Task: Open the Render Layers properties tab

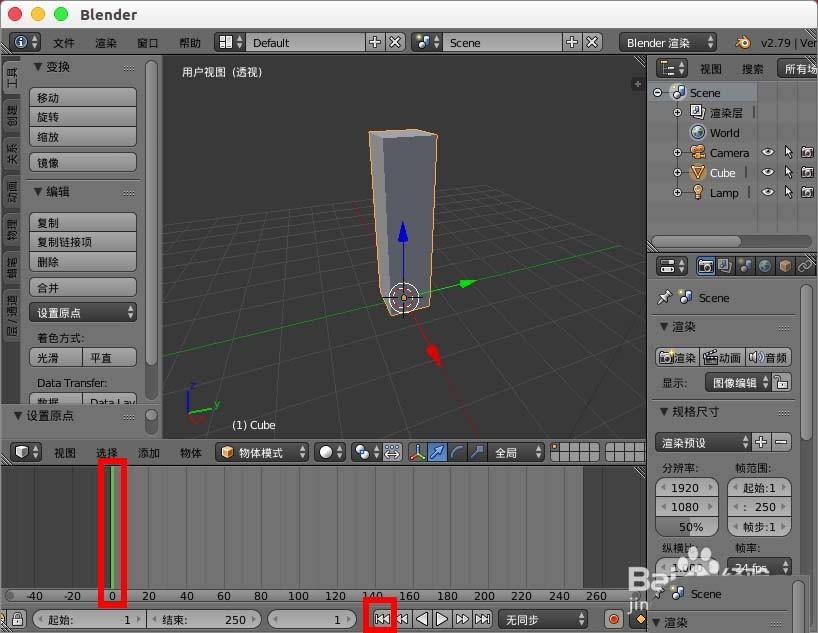Action: [x=724, y=267]
